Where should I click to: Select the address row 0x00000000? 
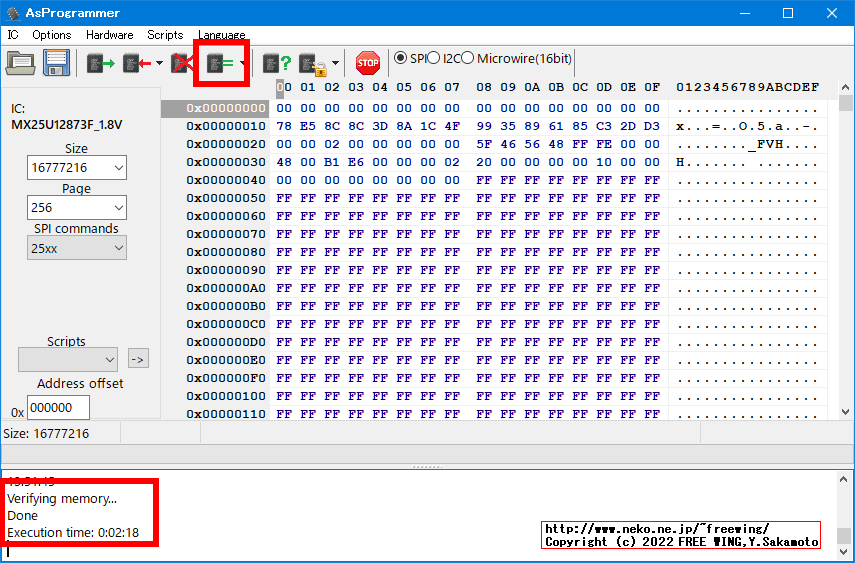226,108
